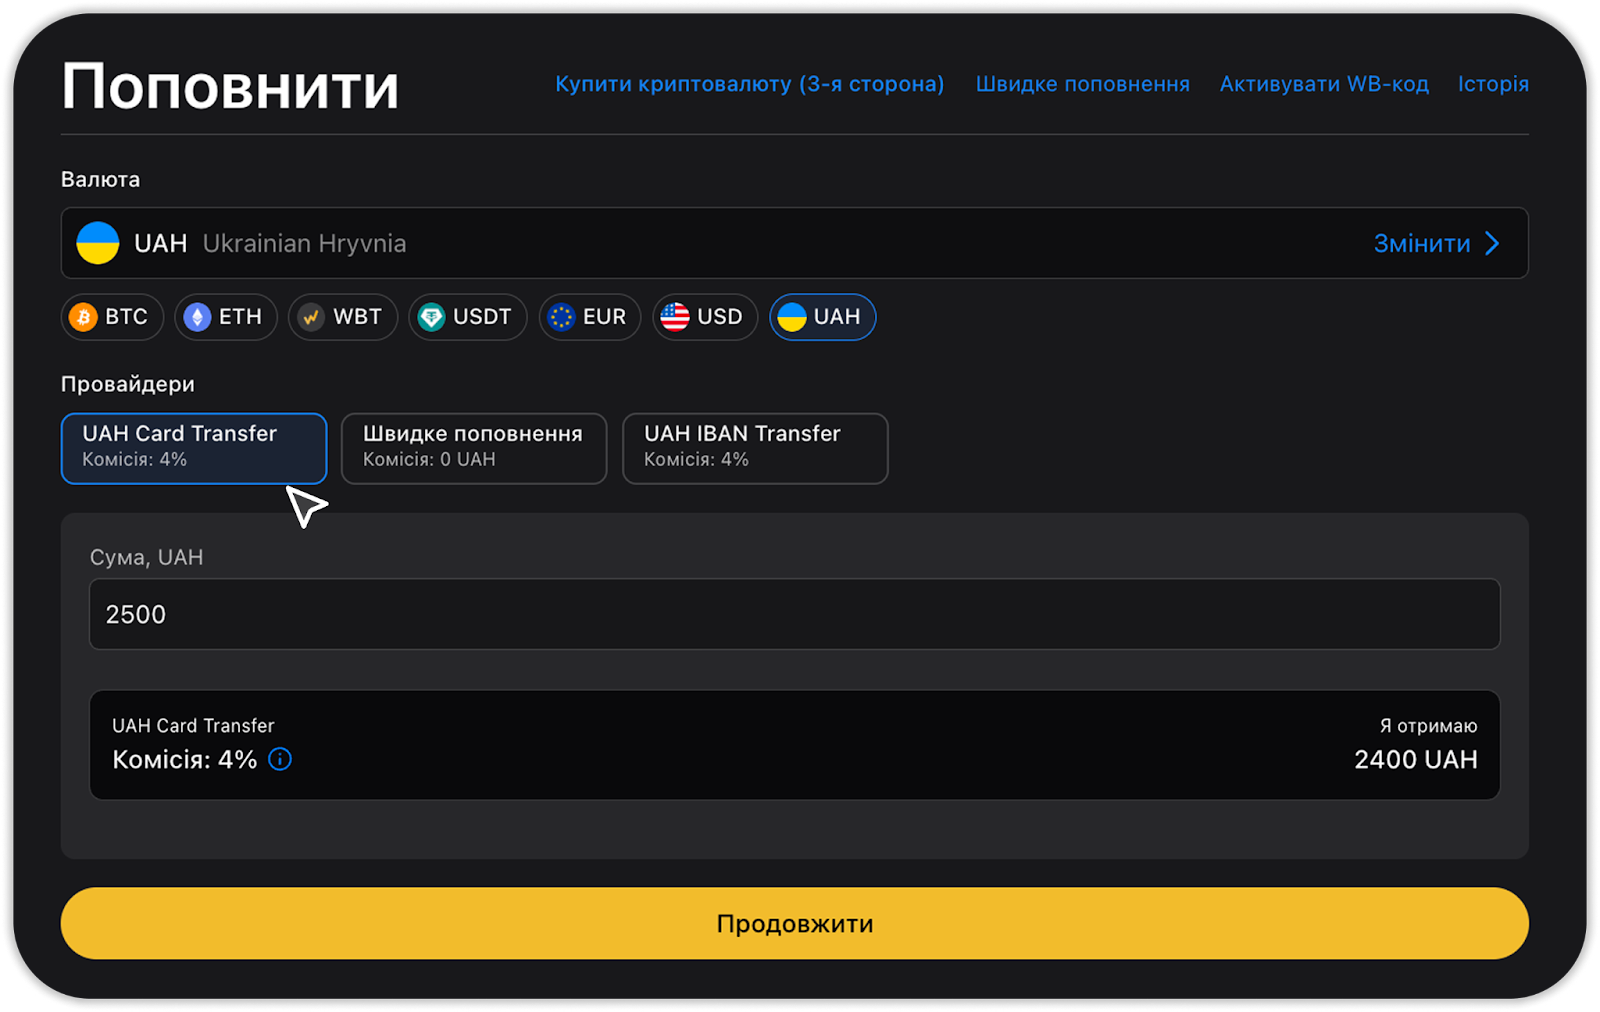Click the Сума, UAH amount input field
1600x1012 pixels.
point(794,614)
